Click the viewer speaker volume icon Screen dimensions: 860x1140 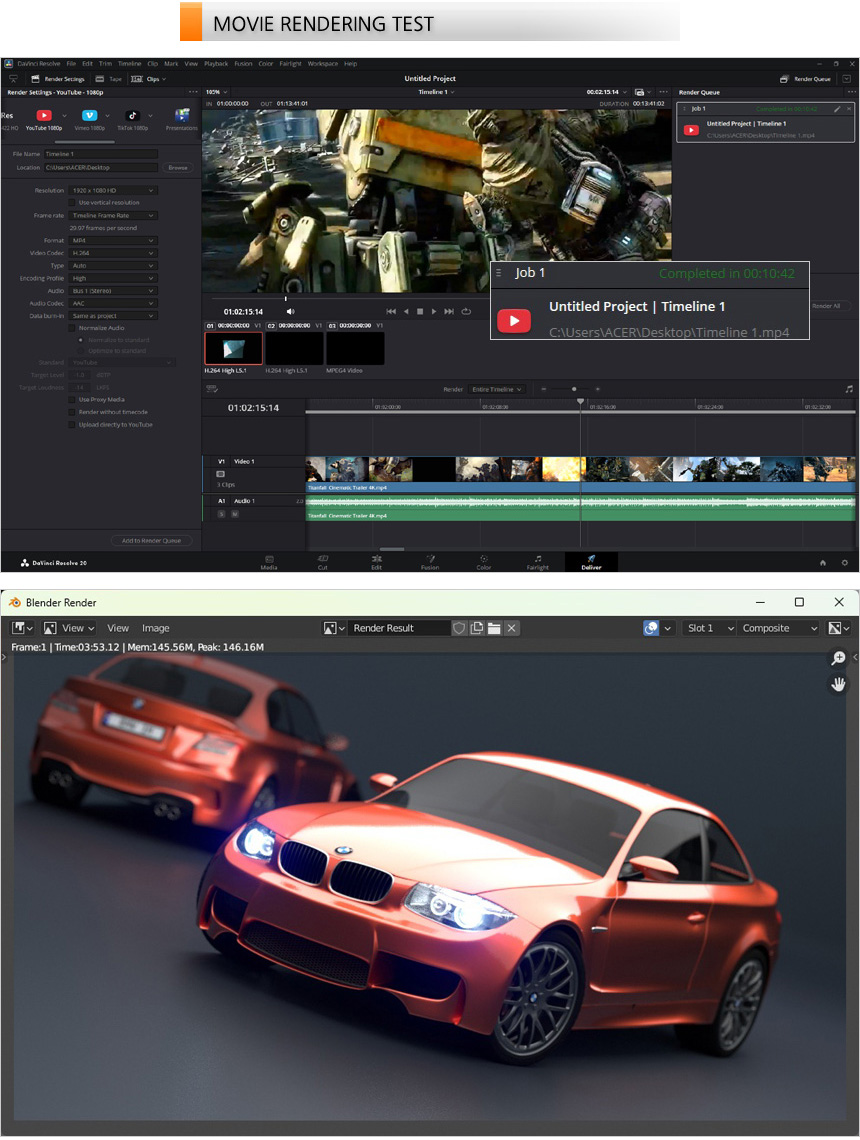tap(291, 311)
